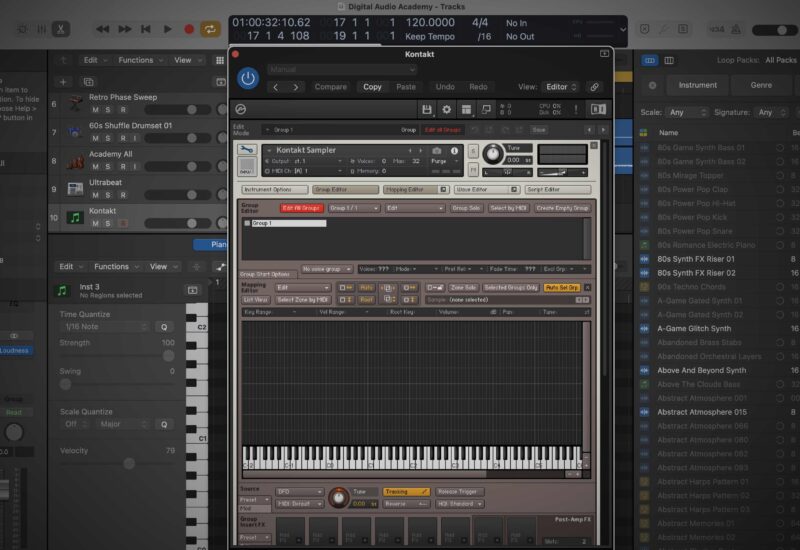Select the Ultrabeat track icon
Viewport: 800px width, 550px height.
coord(75,189)
